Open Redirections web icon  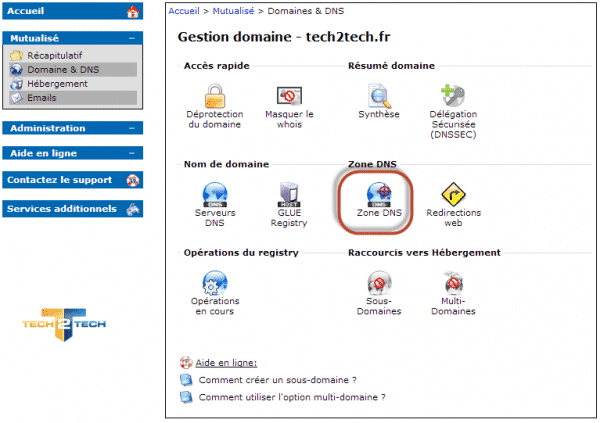point(453,194)
